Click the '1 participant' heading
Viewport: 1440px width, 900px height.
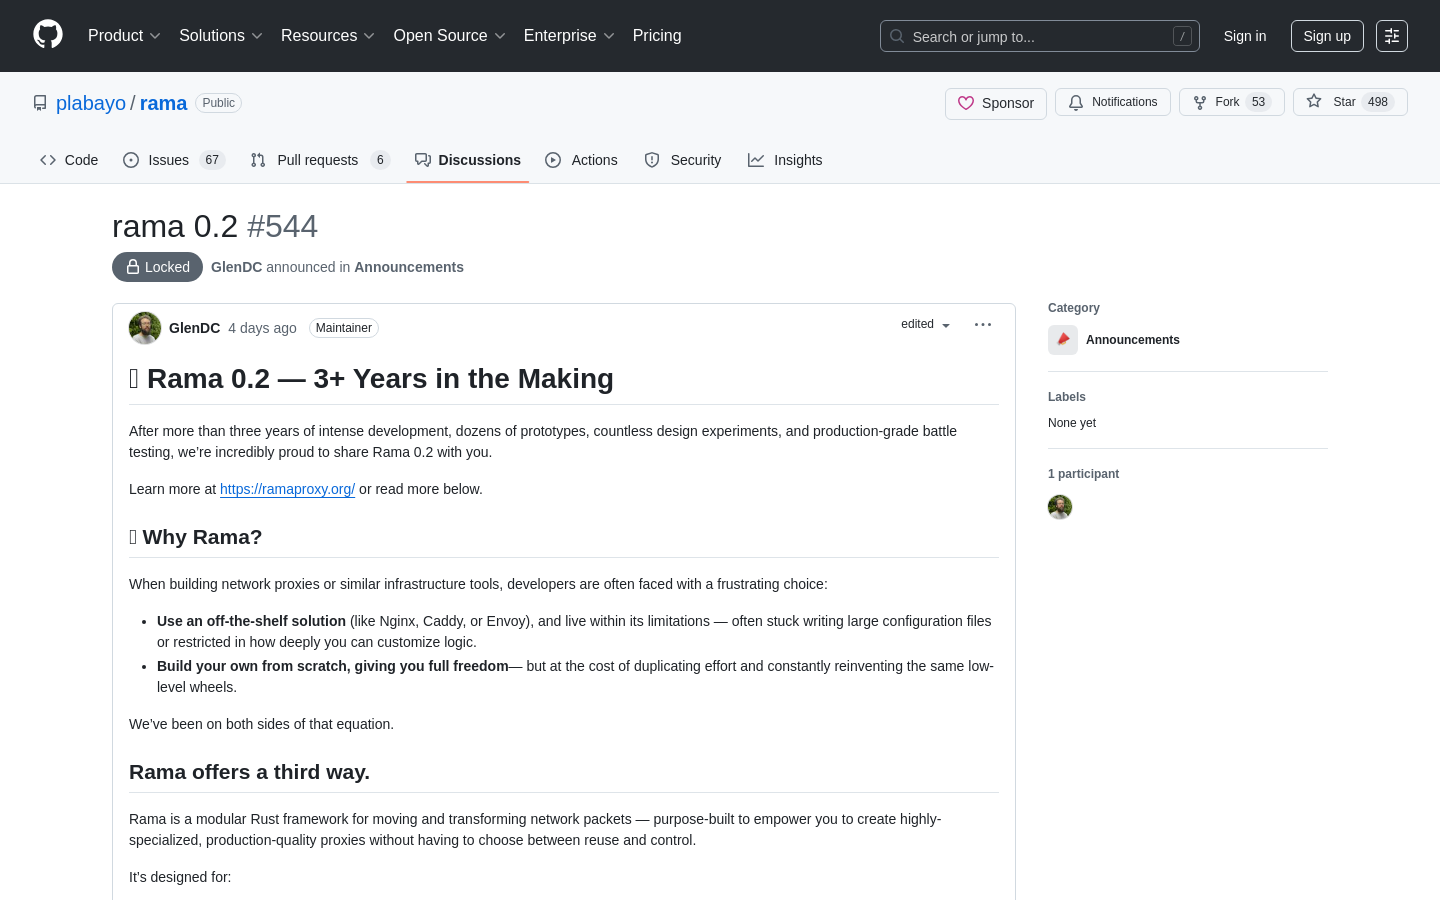[x=1083, y=474]
